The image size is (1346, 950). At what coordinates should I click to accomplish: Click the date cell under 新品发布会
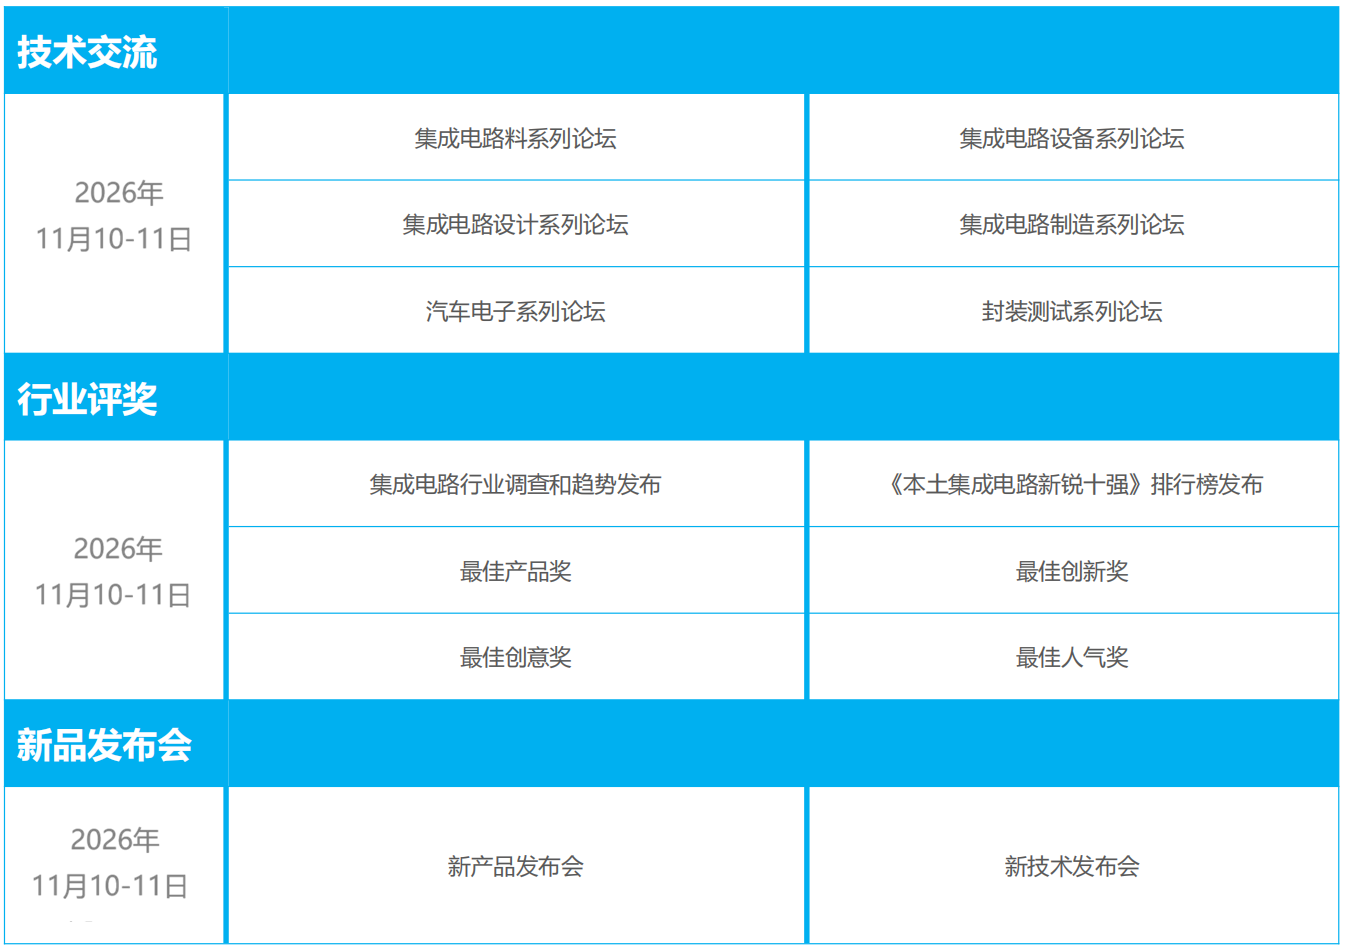[112, 863]
